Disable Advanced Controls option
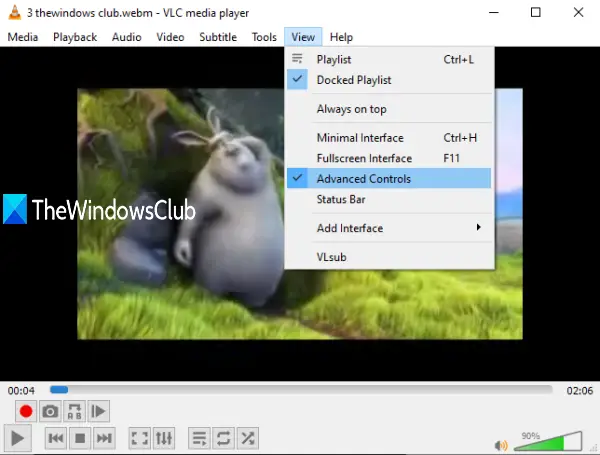 (389, 178)
